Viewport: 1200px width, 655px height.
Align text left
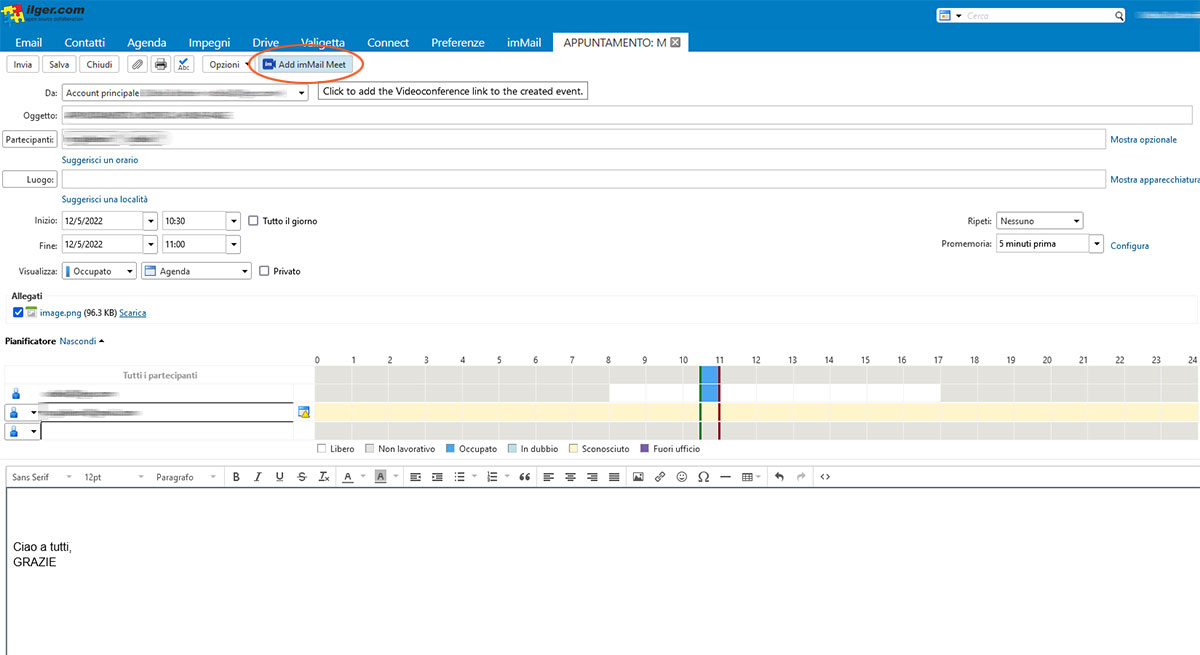549,477
